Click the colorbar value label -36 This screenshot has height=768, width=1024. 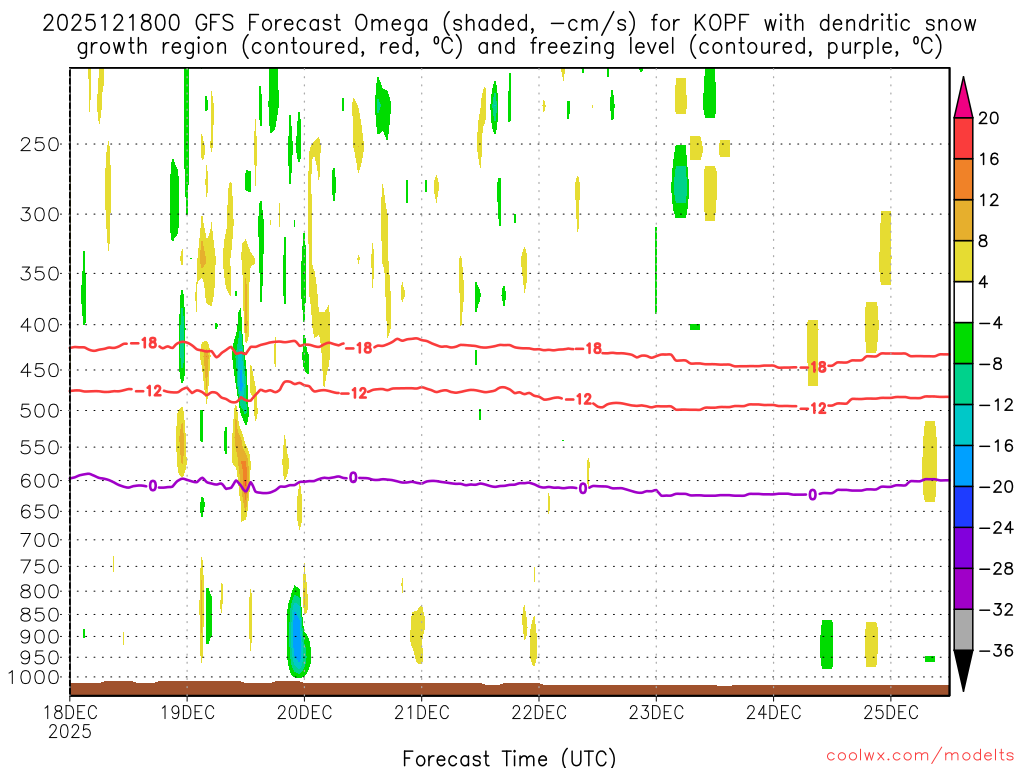(x=996, y=650)
